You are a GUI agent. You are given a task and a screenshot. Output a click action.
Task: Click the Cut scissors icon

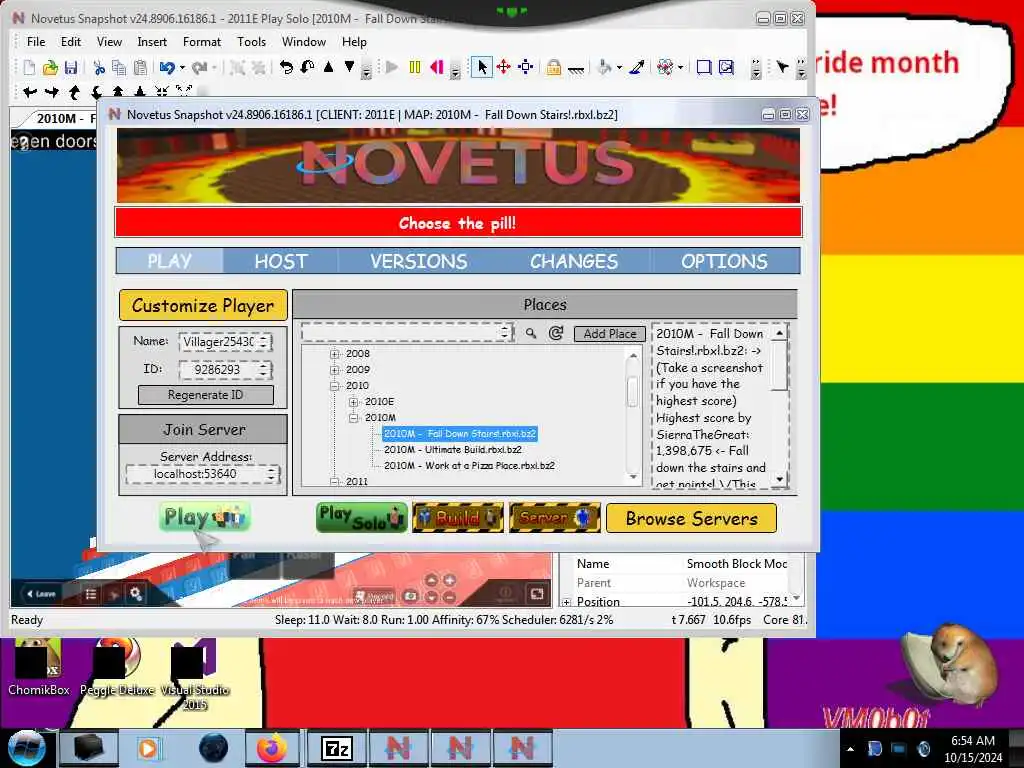pyautogui.click(x=99, y=67)
